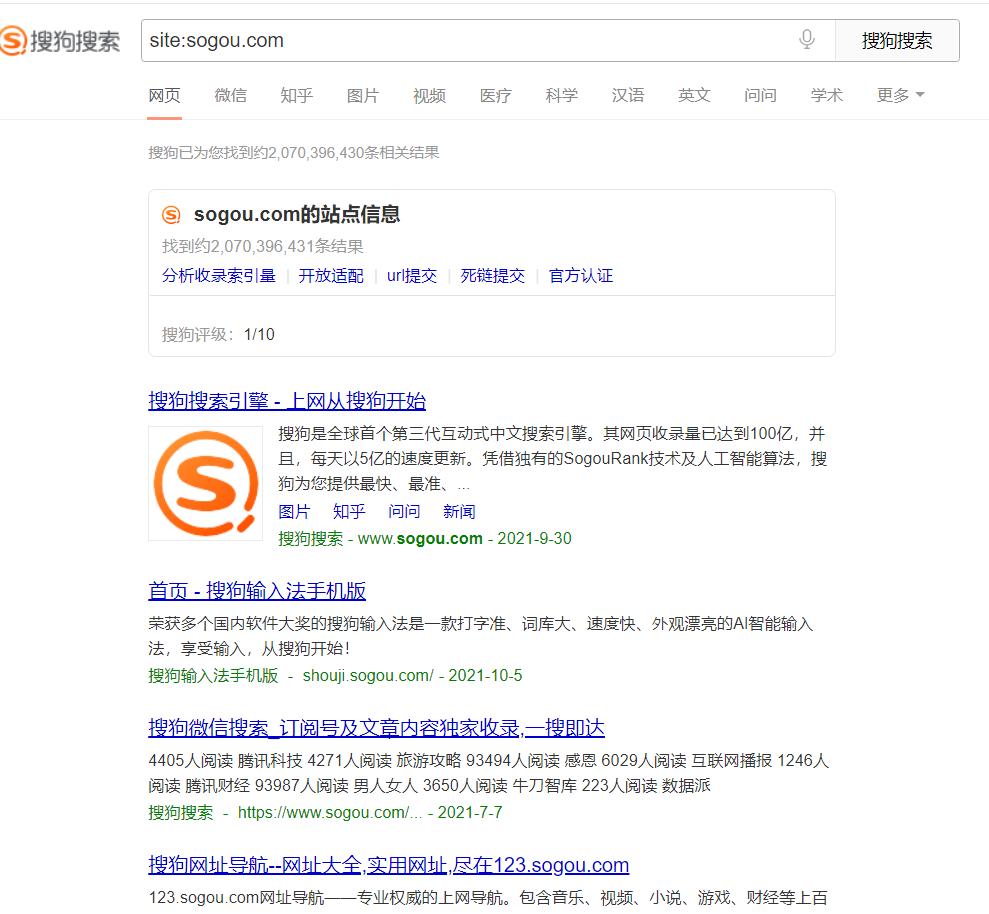
Task: Click the microphone voice search icon
Action: pos(806,41)
